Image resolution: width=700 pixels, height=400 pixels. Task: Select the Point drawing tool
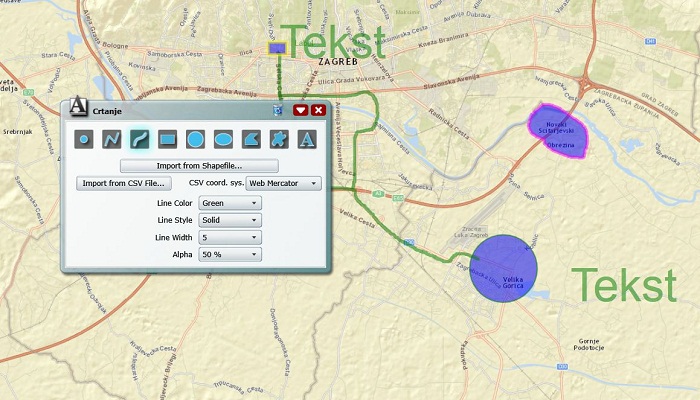coord(84,139)
